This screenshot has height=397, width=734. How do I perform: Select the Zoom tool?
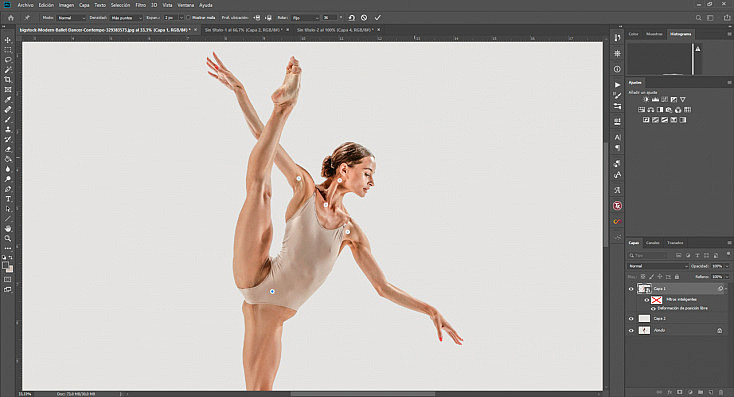[x=8, y=239]
